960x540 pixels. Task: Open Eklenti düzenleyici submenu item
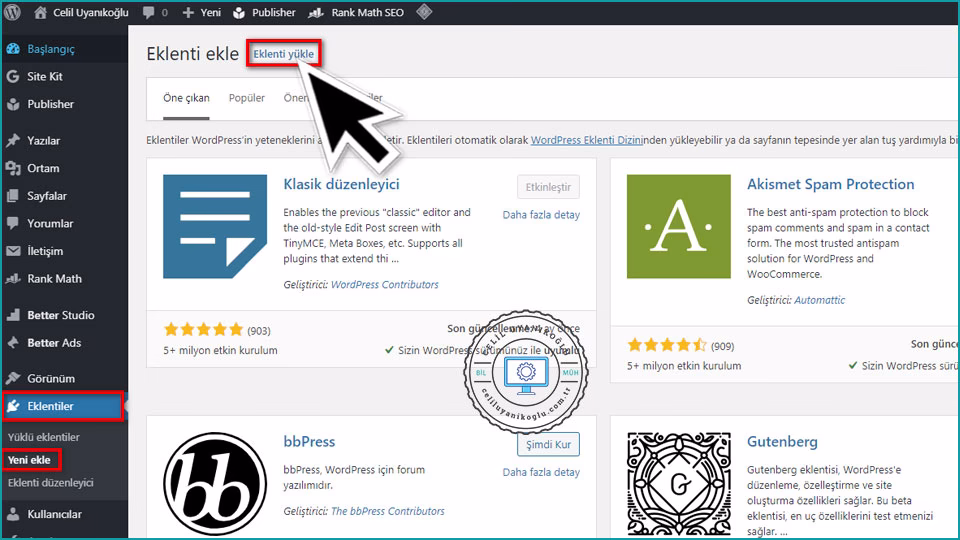[x=51, y=482]
